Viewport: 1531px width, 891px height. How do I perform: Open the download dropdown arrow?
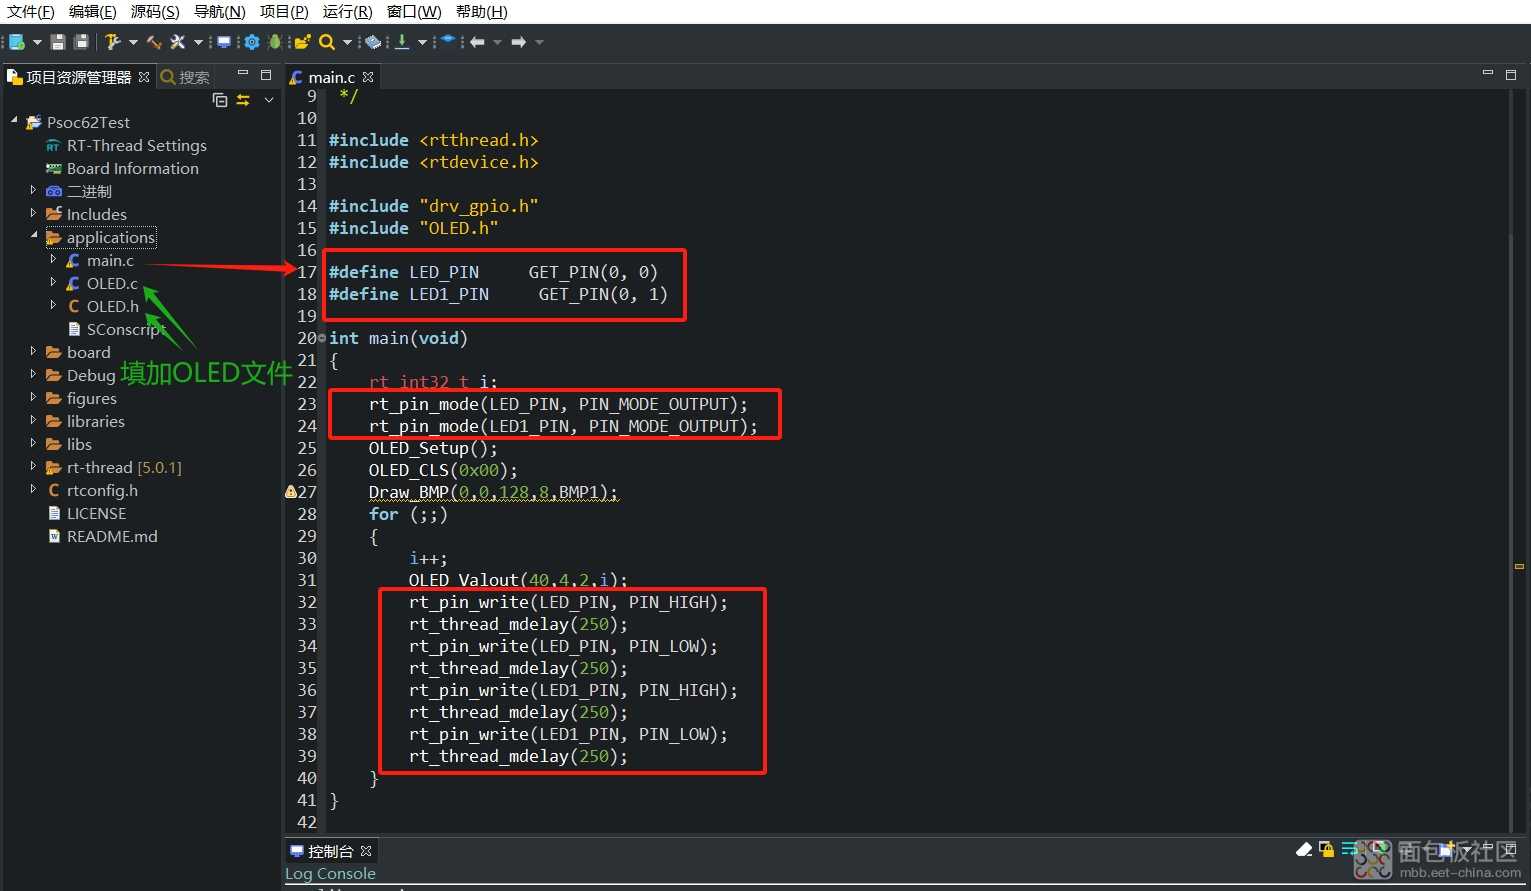pyautogui.click(x=422, y=42)
